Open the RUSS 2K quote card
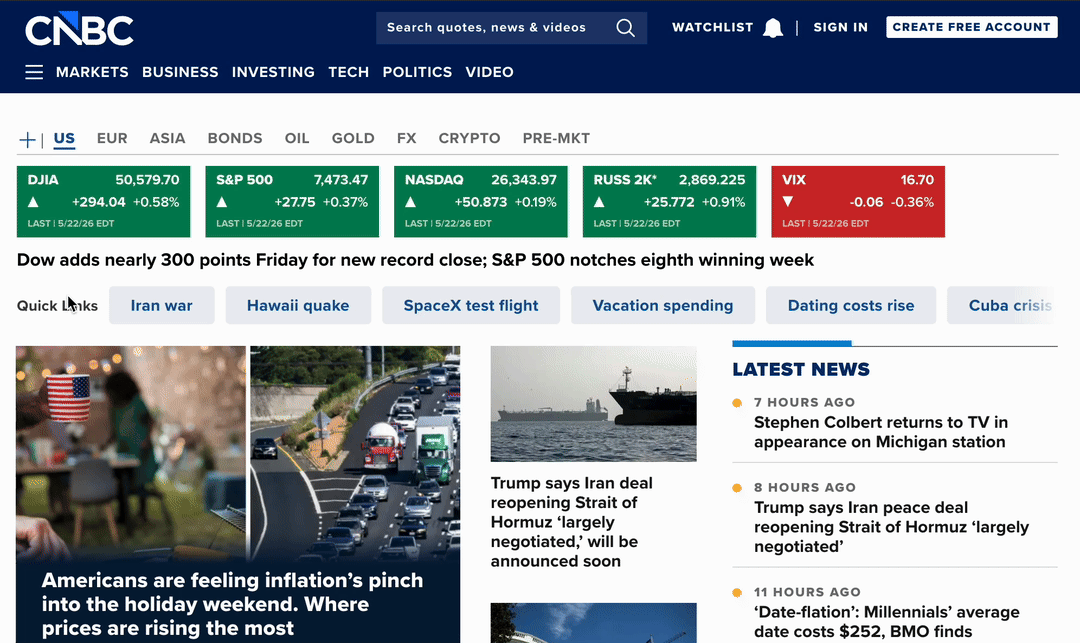The image size is (1080, 643). tap(669, 202)
